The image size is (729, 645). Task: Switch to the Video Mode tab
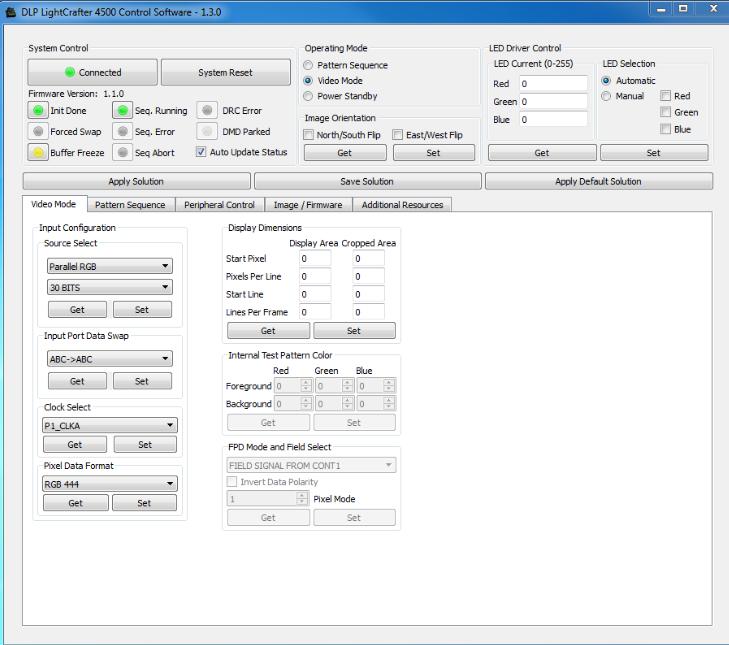click(x=53, y=204)
